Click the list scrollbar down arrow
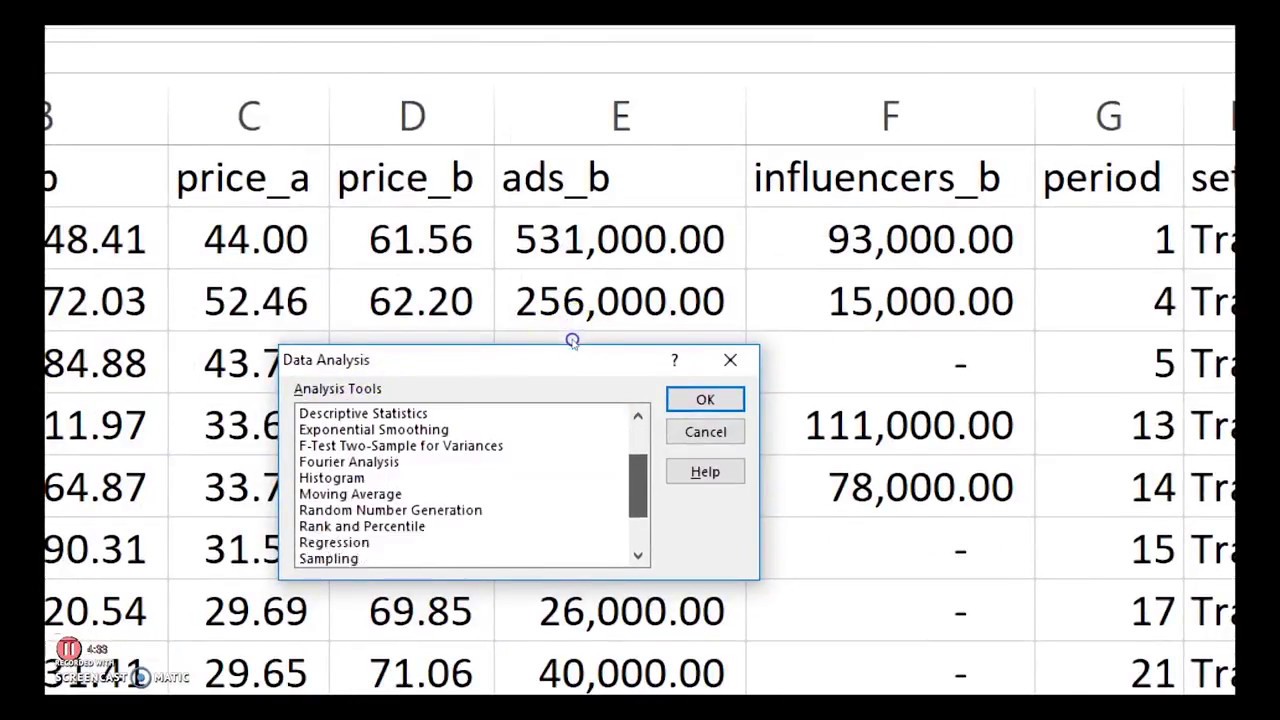Viewport: 1280px width, 720px height. pyautogui.click(x=638, y=556)
